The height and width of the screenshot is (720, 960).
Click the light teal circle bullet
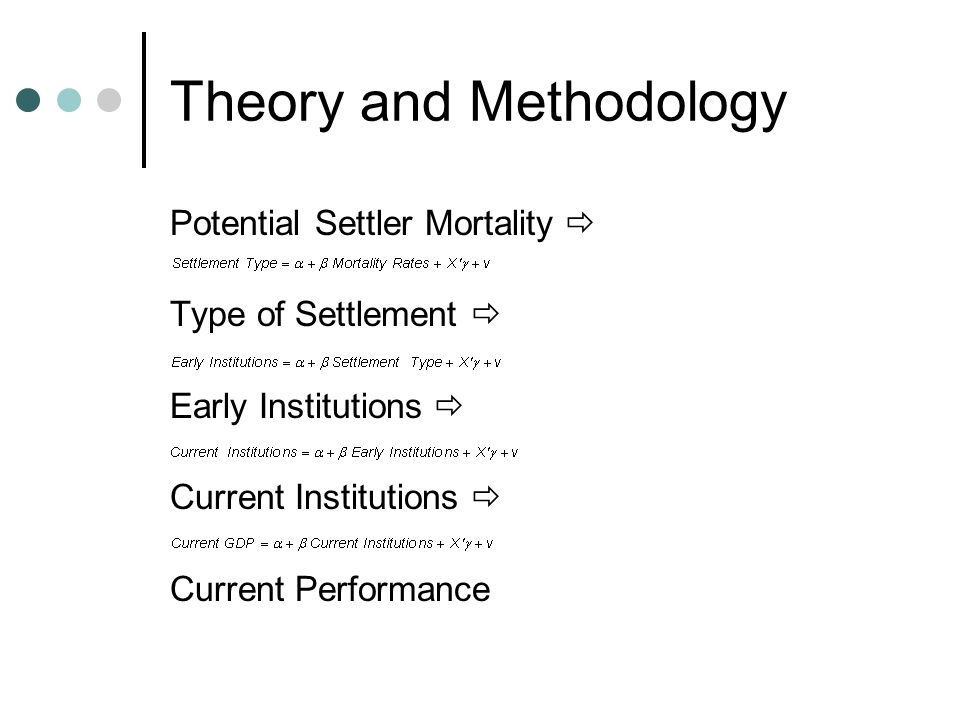pyautogui.click(x=69, y=100)
